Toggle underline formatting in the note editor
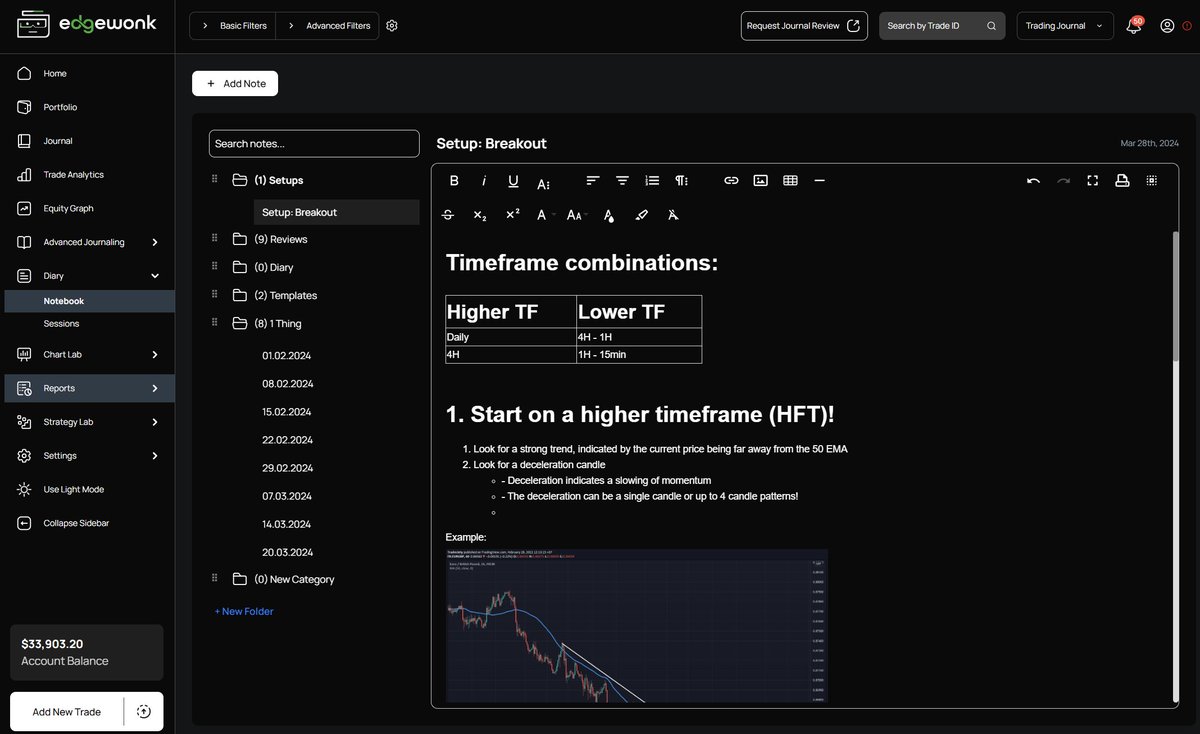The height and width of the screenshot is (734, 1200). click(513, 181)
